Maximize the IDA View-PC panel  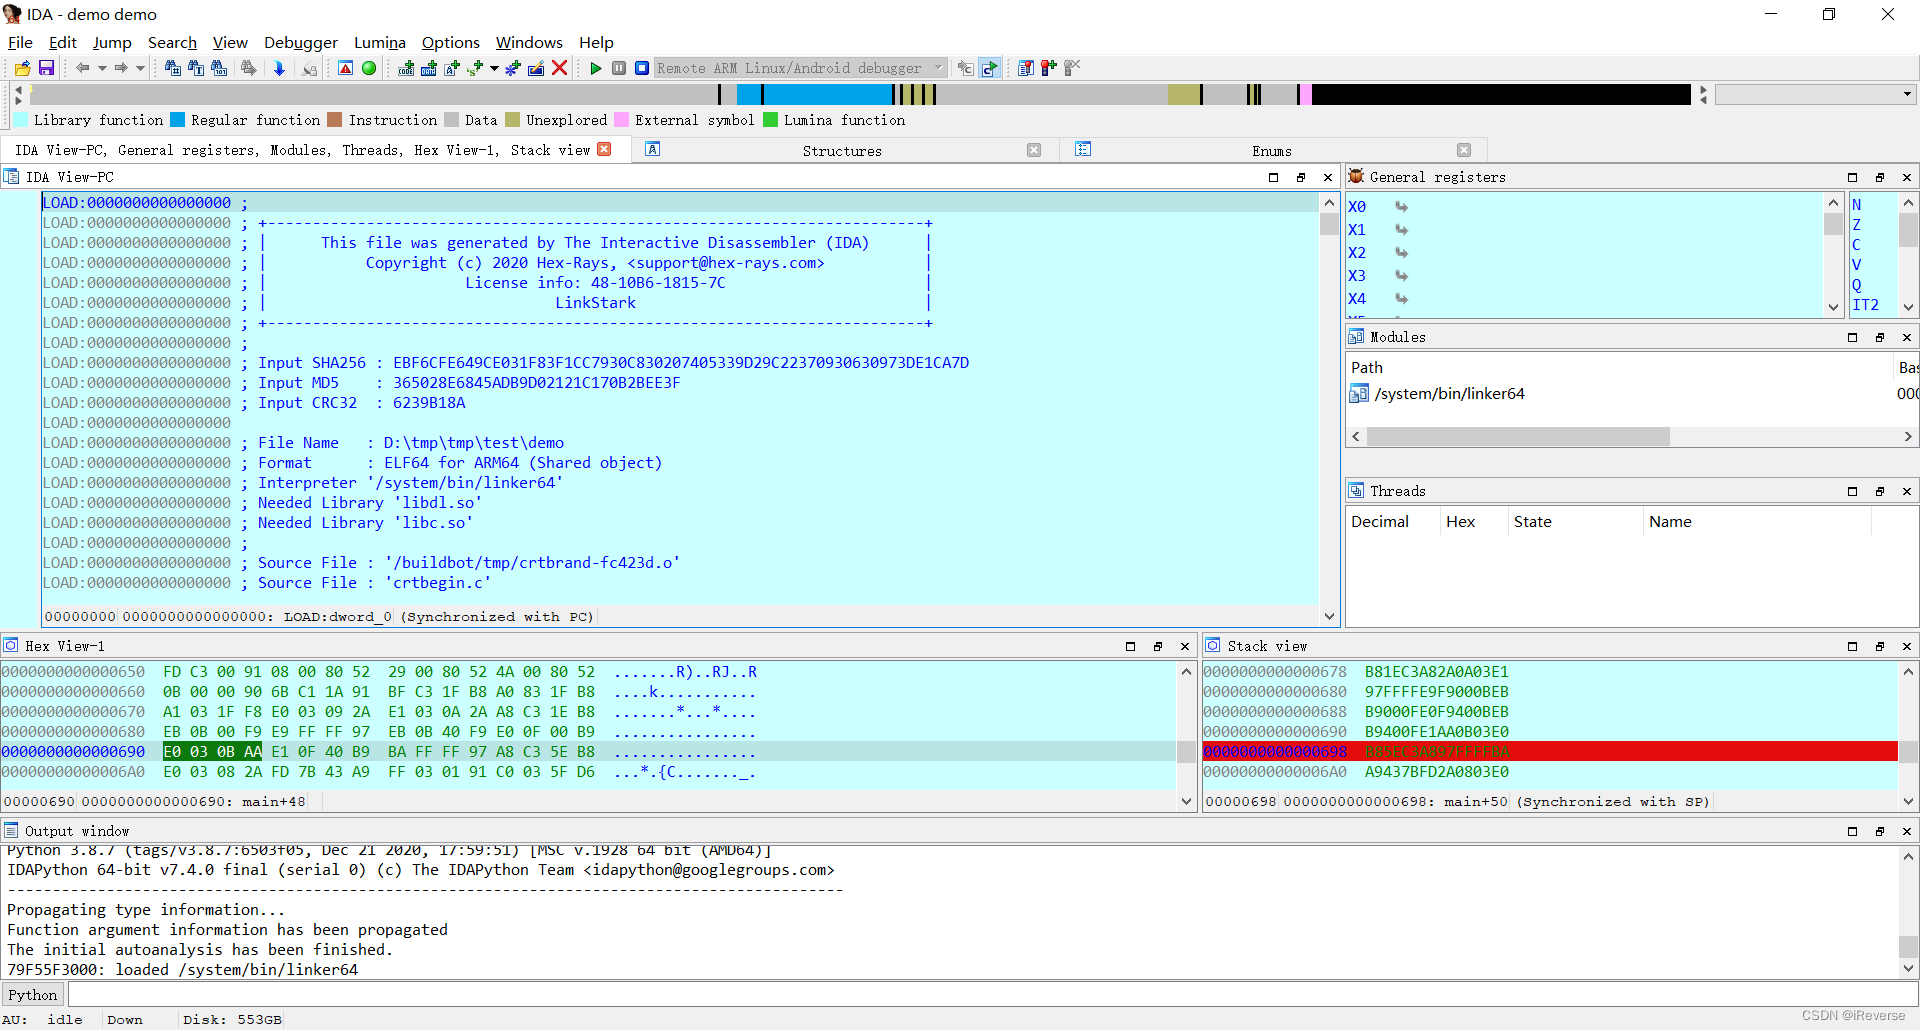tap(1273, 177)
